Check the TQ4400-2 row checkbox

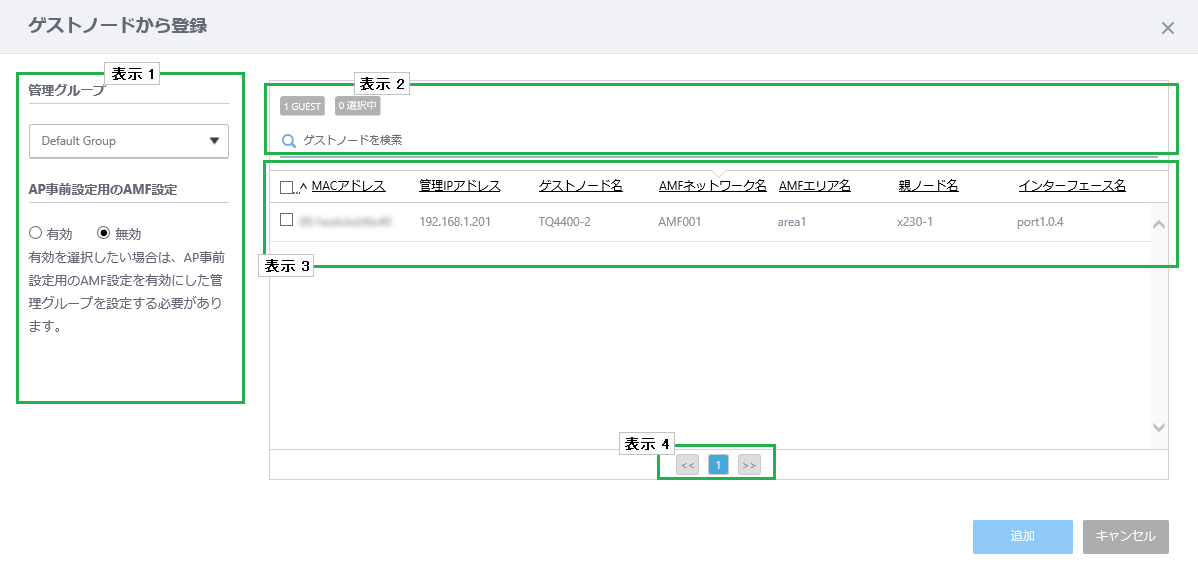pyautogui.click(x=287, y=220)
